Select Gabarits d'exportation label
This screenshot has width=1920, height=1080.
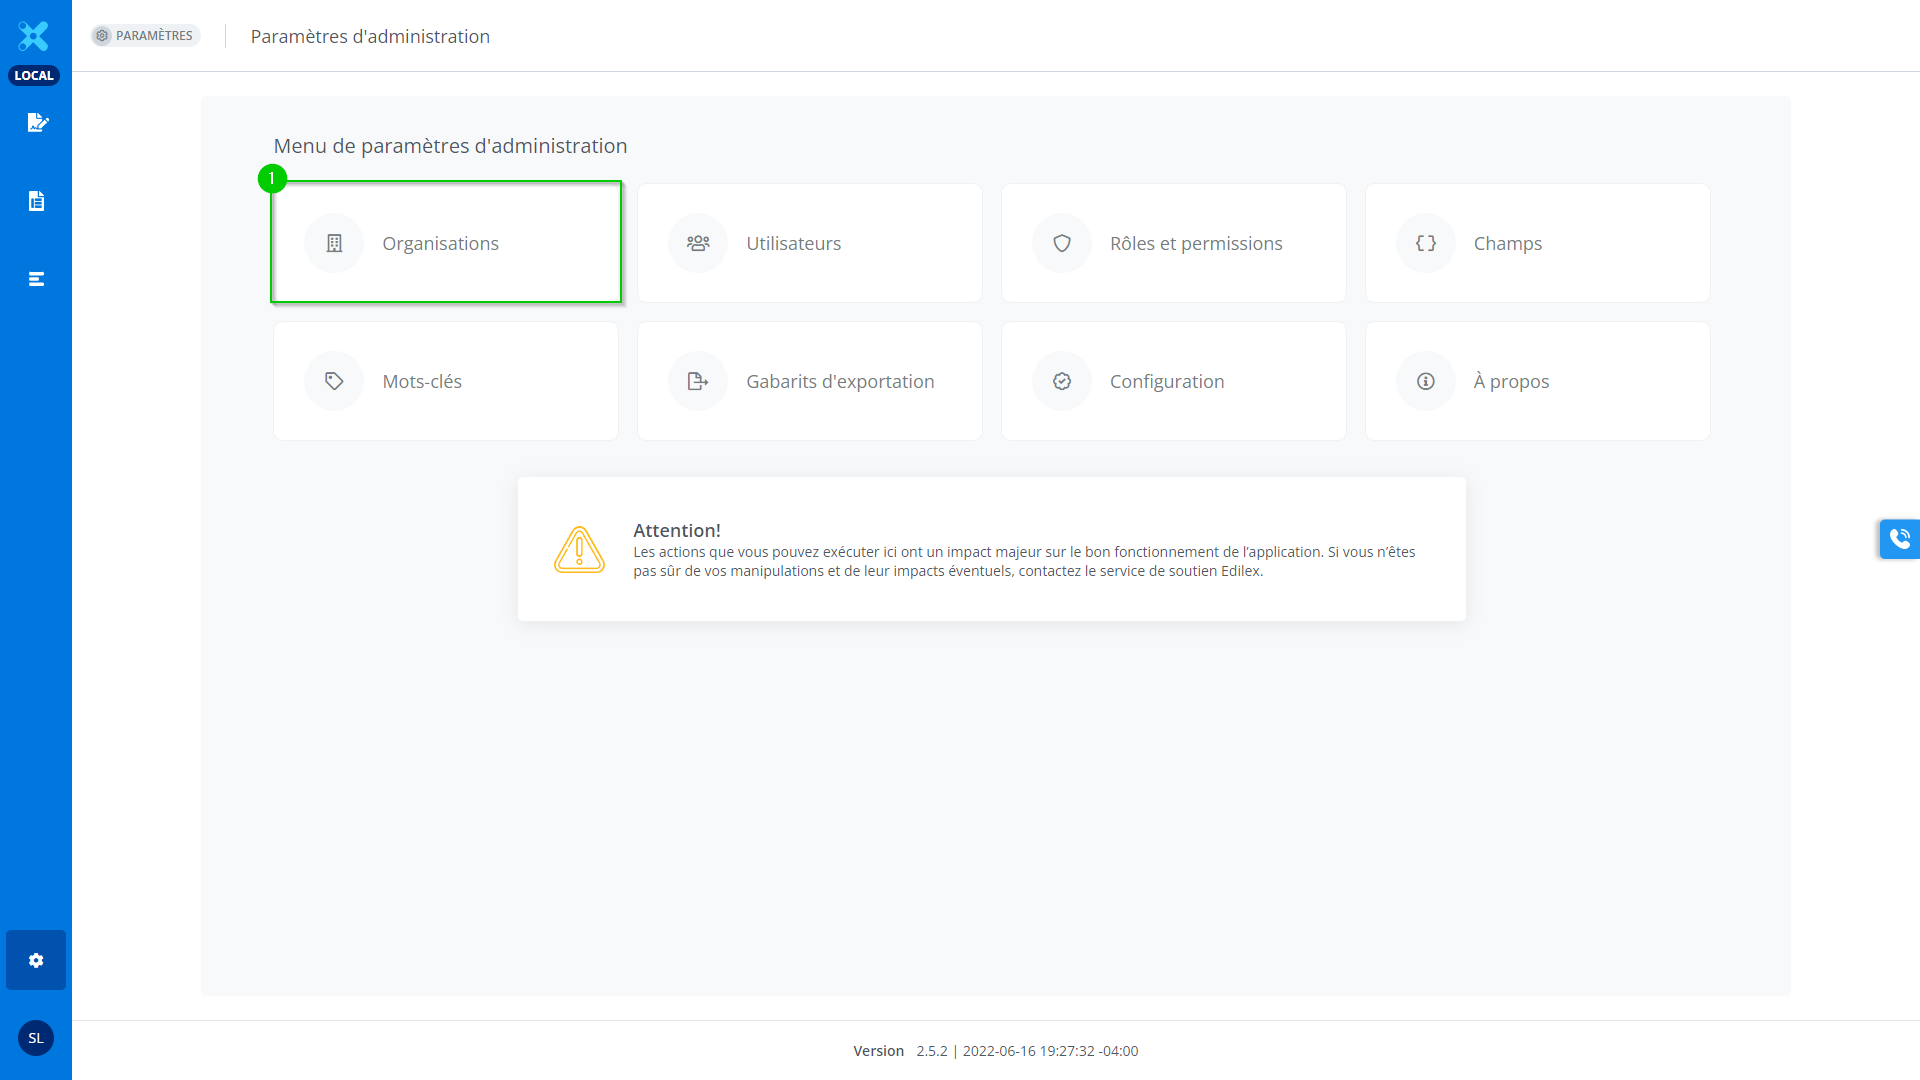click(840, 381)
